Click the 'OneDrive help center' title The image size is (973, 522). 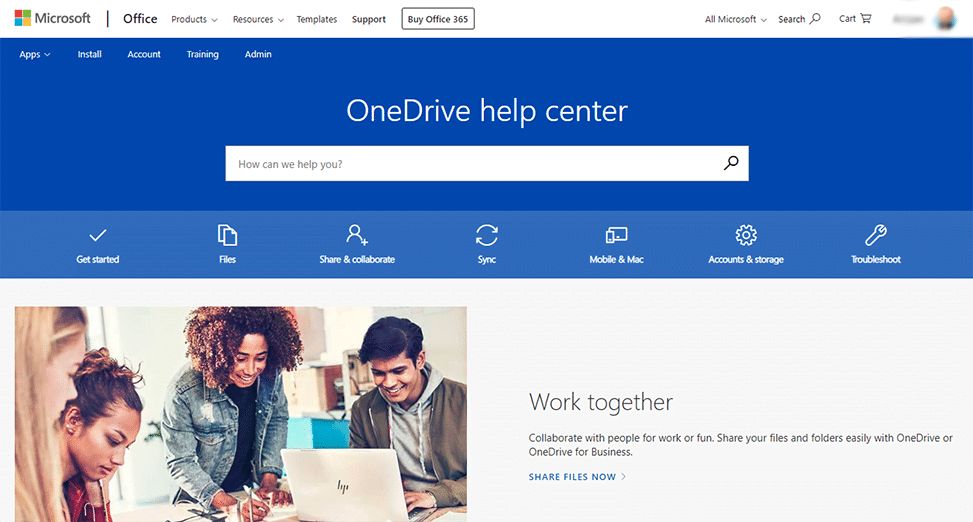(x=487, y=111)
